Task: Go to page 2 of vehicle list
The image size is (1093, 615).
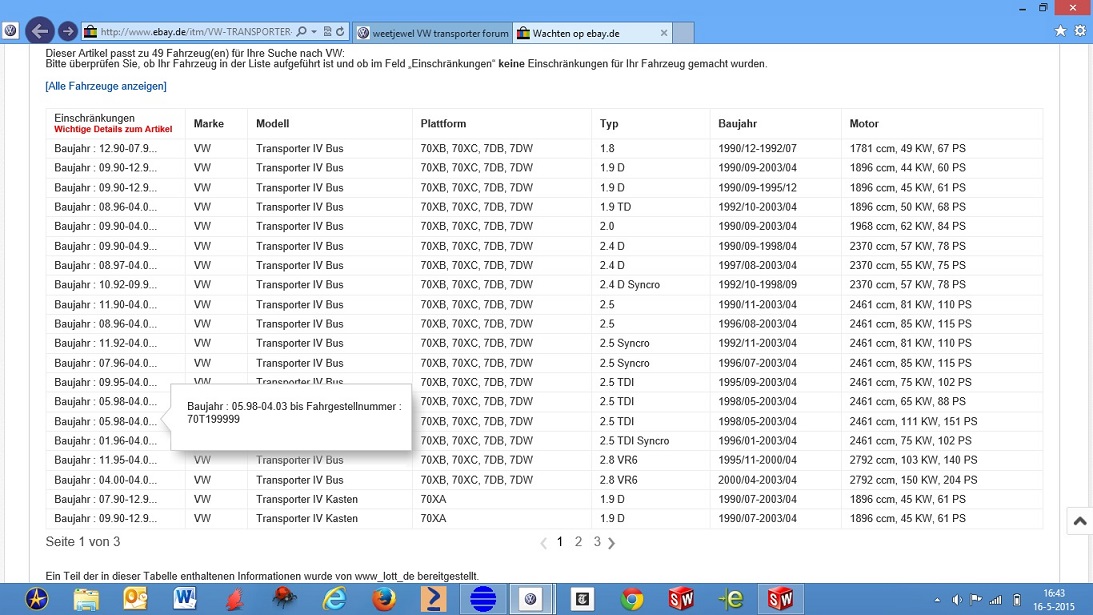Action: (x=579, y=542)
